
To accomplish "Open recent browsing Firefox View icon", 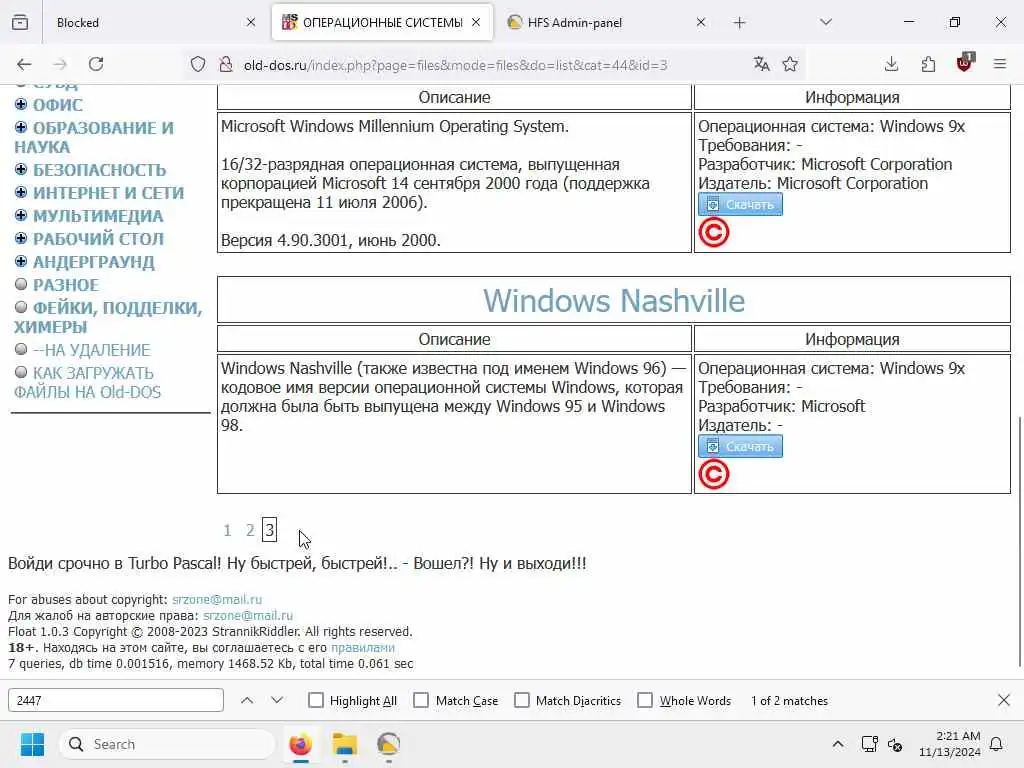I will coord(20,22).
